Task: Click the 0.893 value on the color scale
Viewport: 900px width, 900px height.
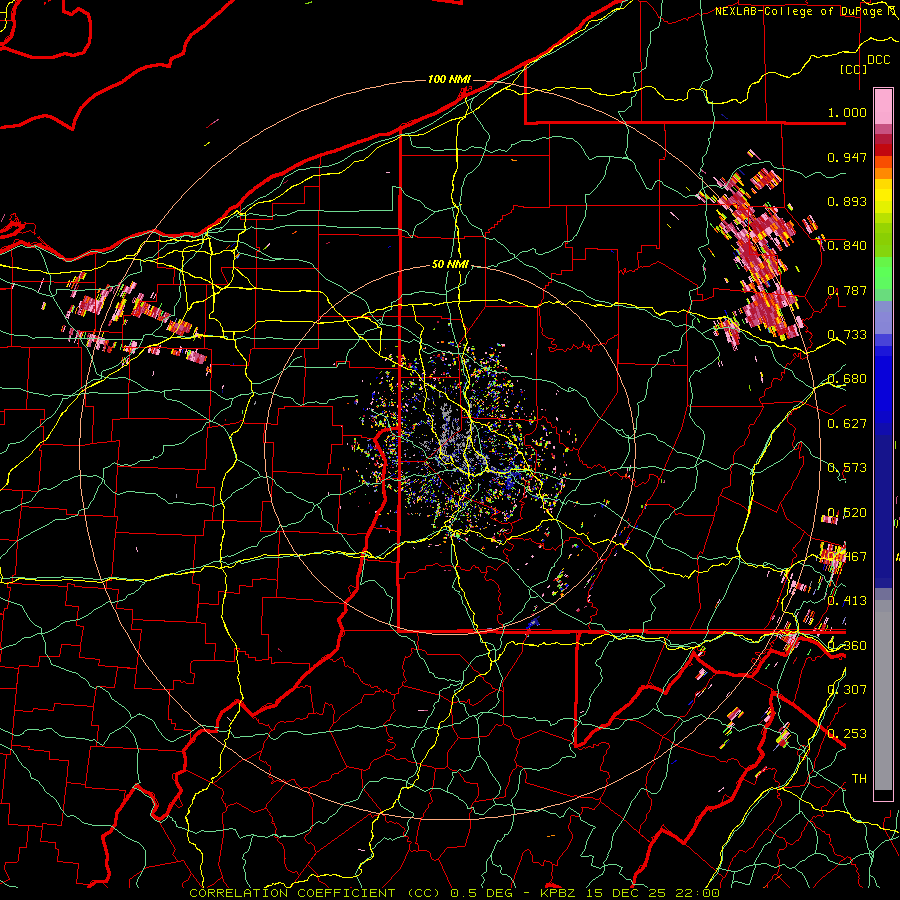Action: click(x=847, y=201)
